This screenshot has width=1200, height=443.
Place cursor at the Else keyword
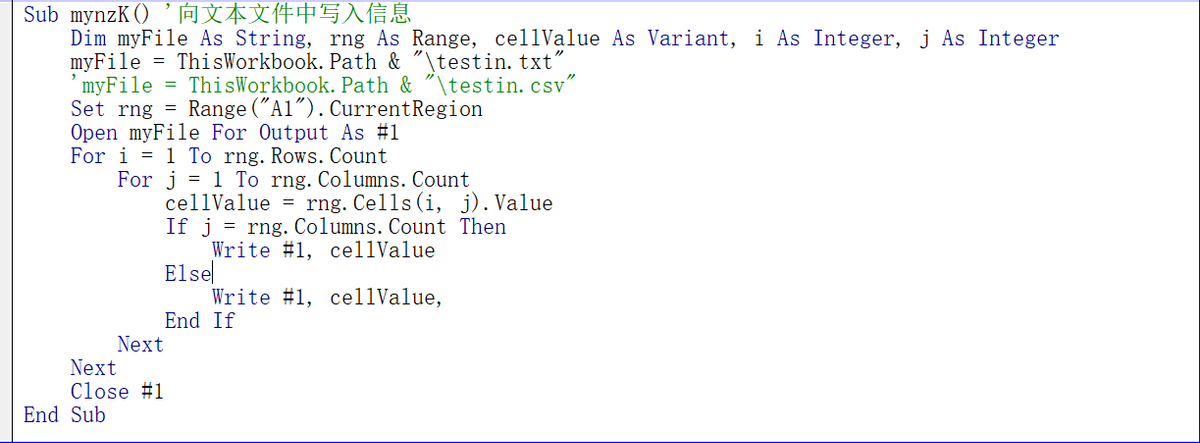pos(188,274)
